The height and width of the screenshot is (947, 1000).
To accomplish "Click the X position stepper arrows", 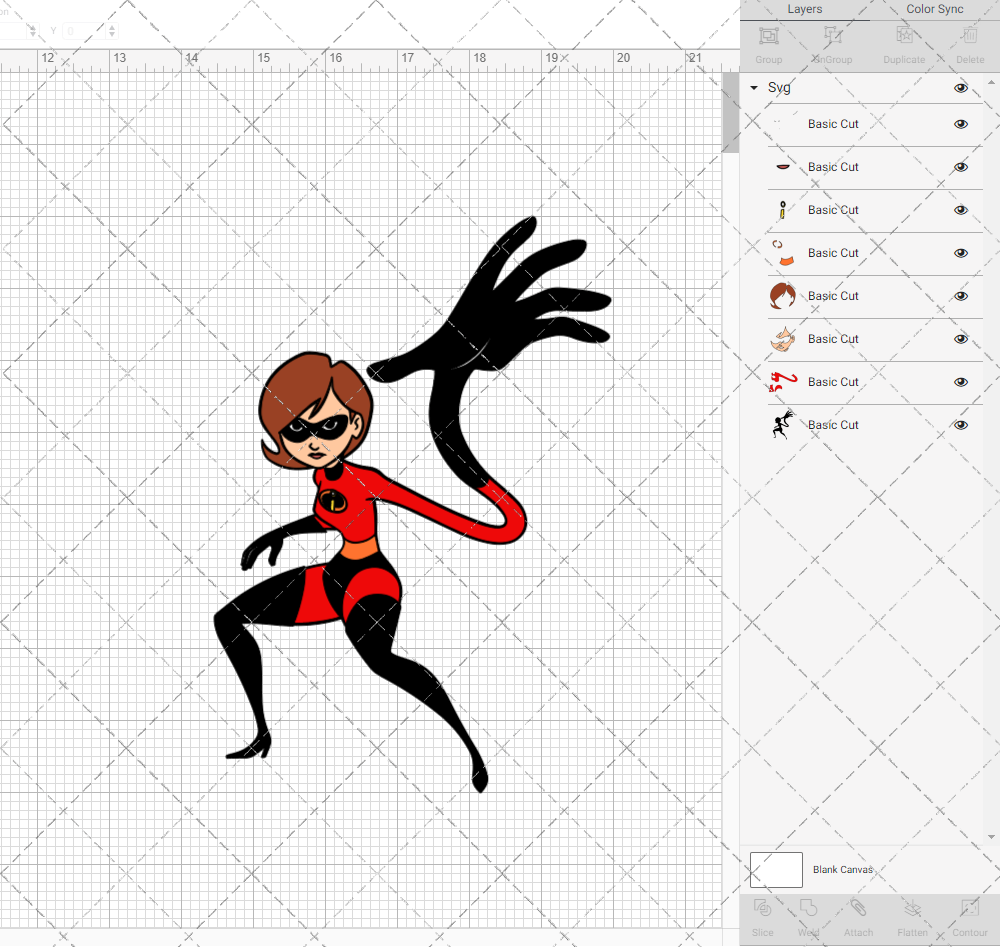I will [33, 30].
